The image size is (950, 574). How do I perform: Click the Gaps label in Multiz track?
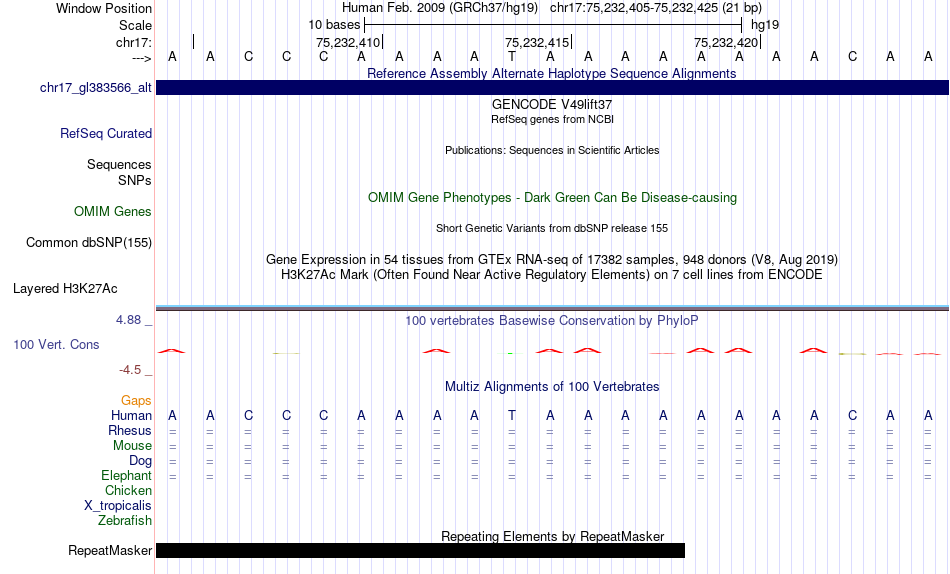click(136, 401)
